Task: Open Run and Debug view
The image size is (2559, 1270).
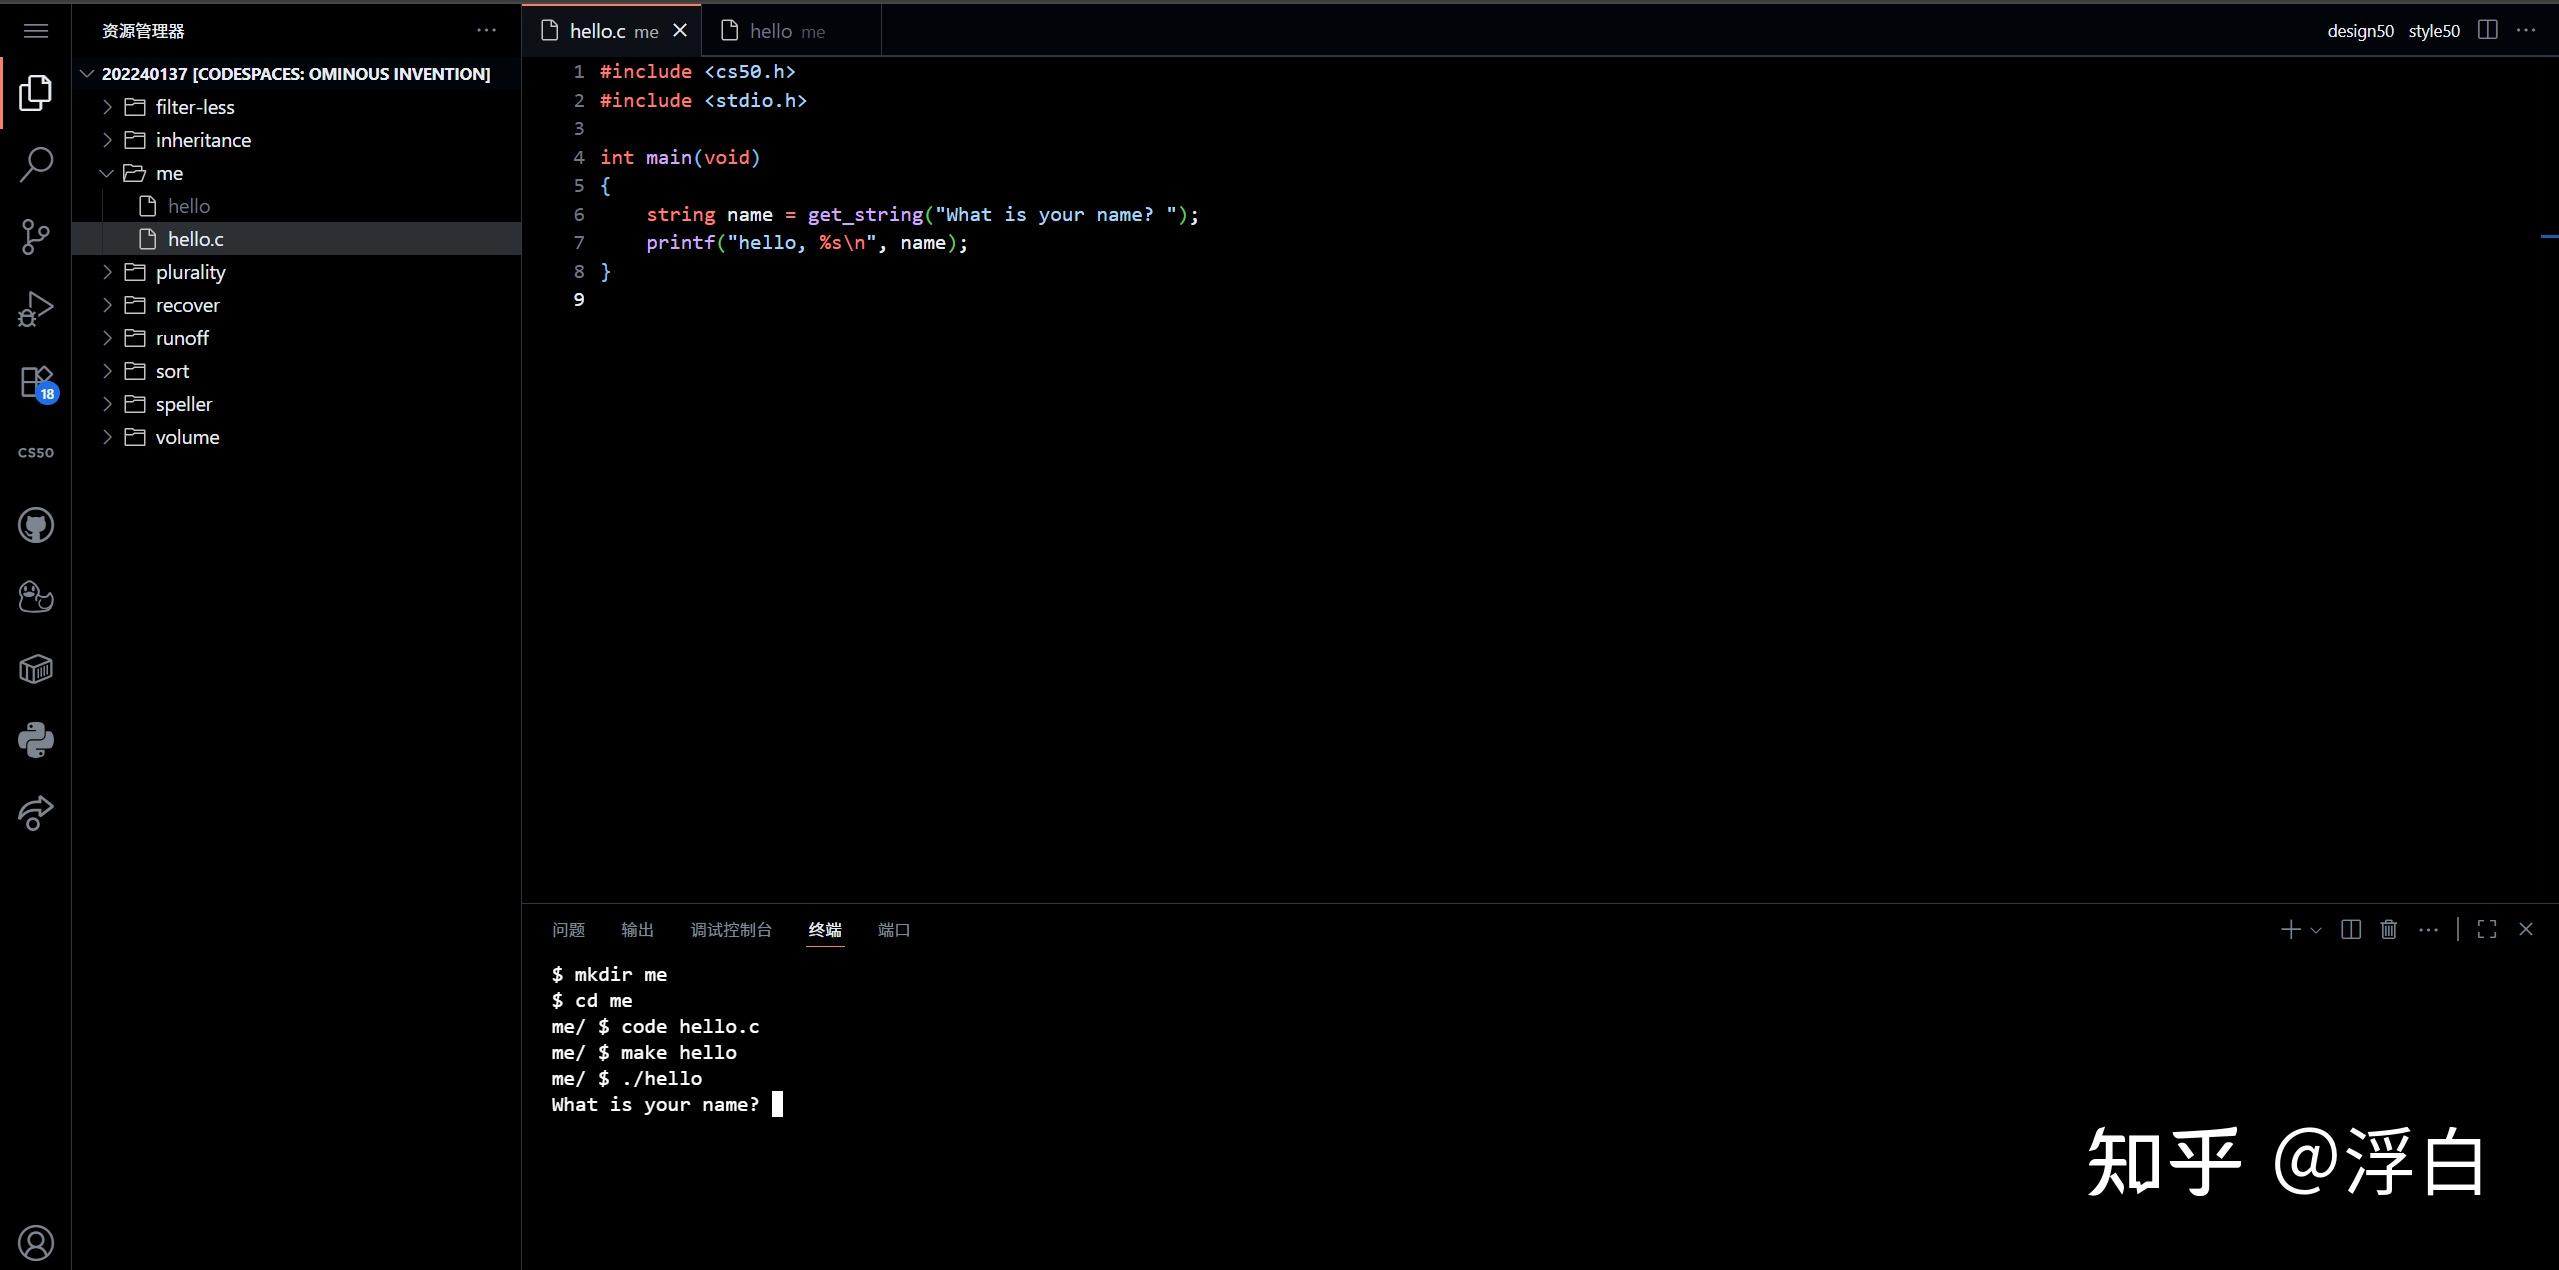Action: click(36, 309)
